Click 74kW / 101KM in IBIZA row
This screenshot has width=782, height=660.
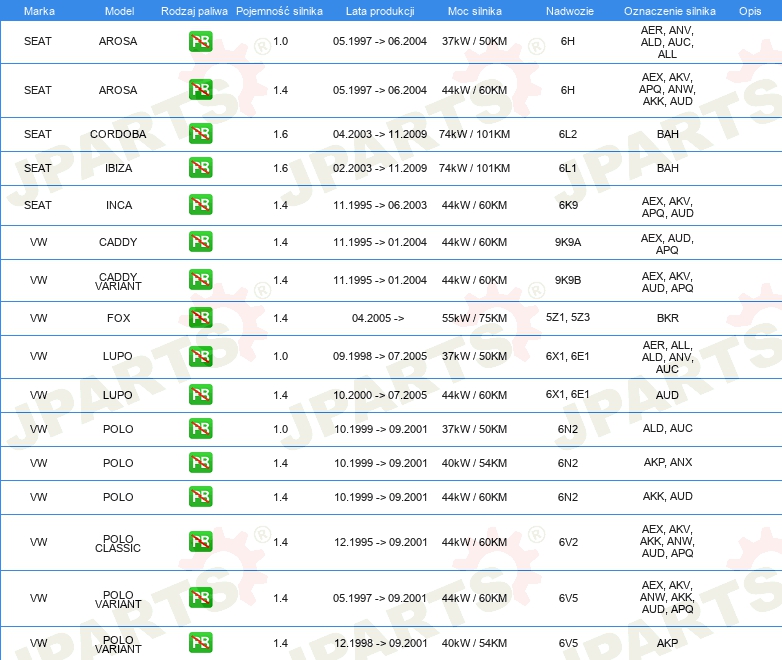474,168
